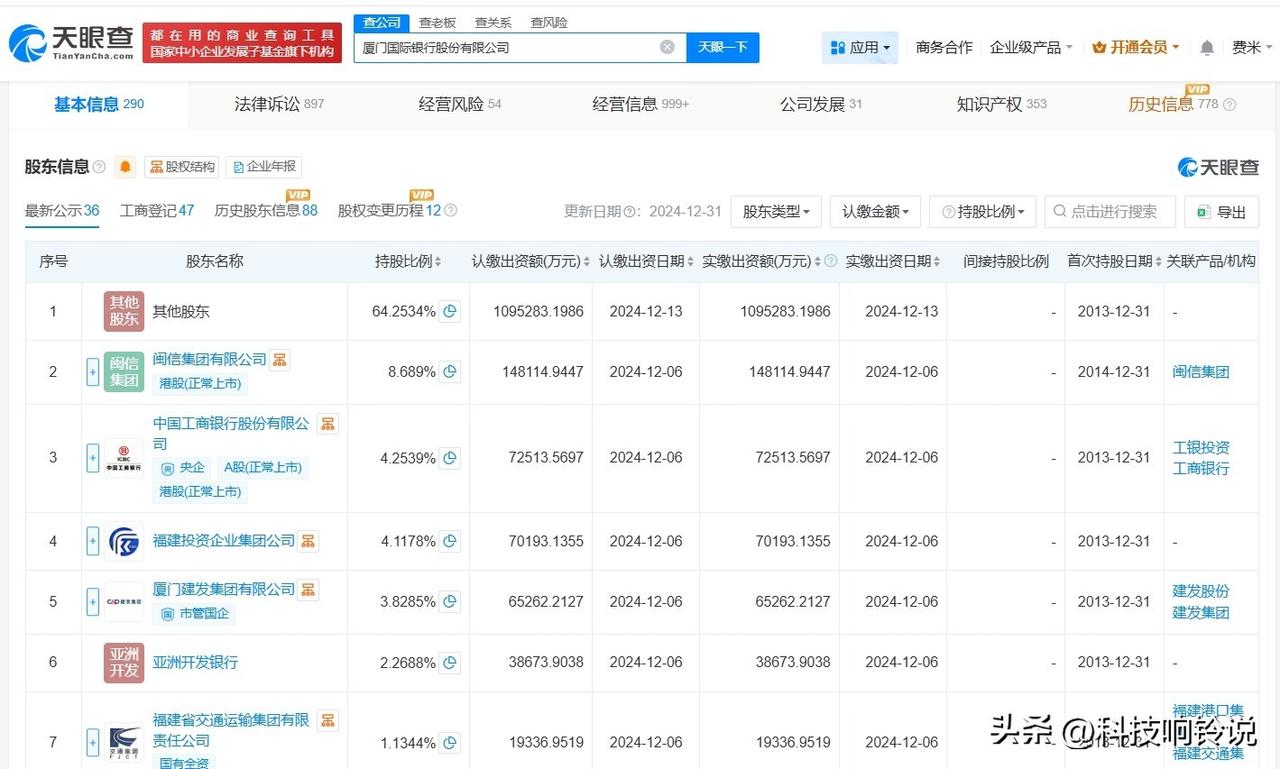This screenshot has height=769, width=1280.
Task: Open pie chart icon for 福建投资企业集团 row
Action: click(450, 541)
